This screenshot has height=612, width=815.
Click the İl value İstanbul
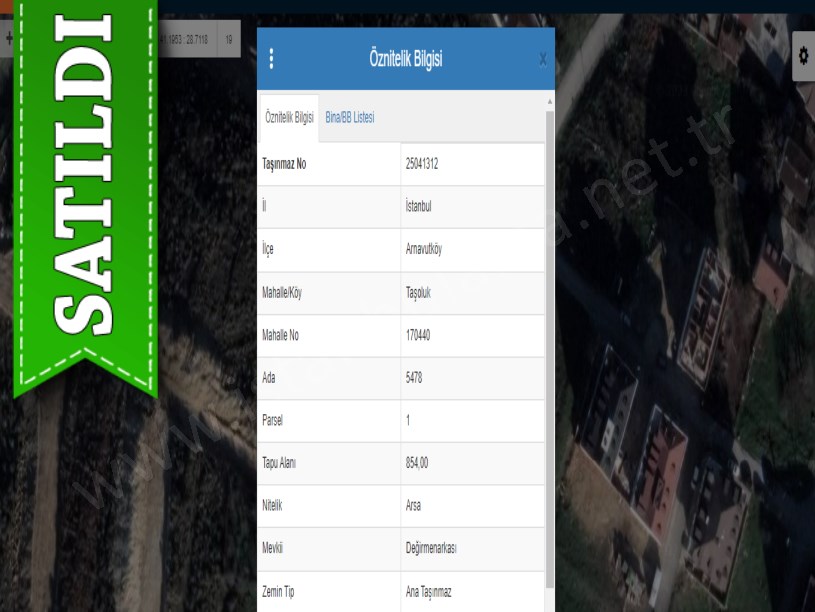419,207
